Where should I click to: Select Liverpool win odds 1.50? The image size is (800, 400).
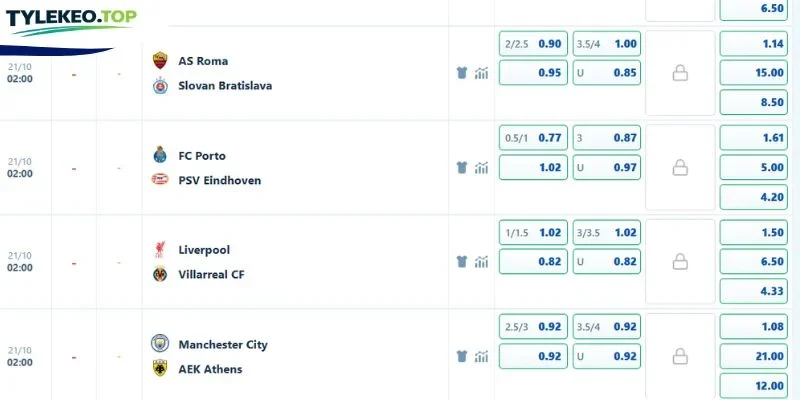(x=754, y=233)
